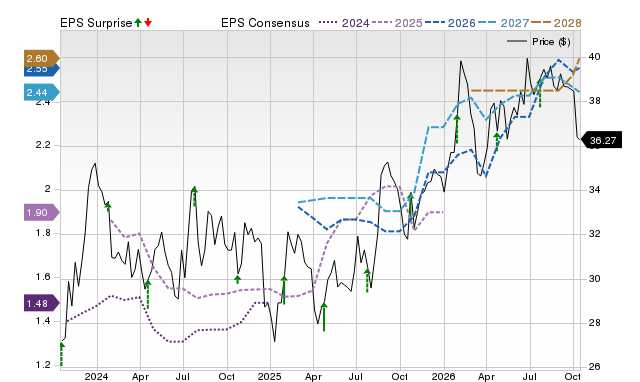640x382 pixels.
Task: Click the EPS surprise arrow in February 2025
Action: click(284, 290)
